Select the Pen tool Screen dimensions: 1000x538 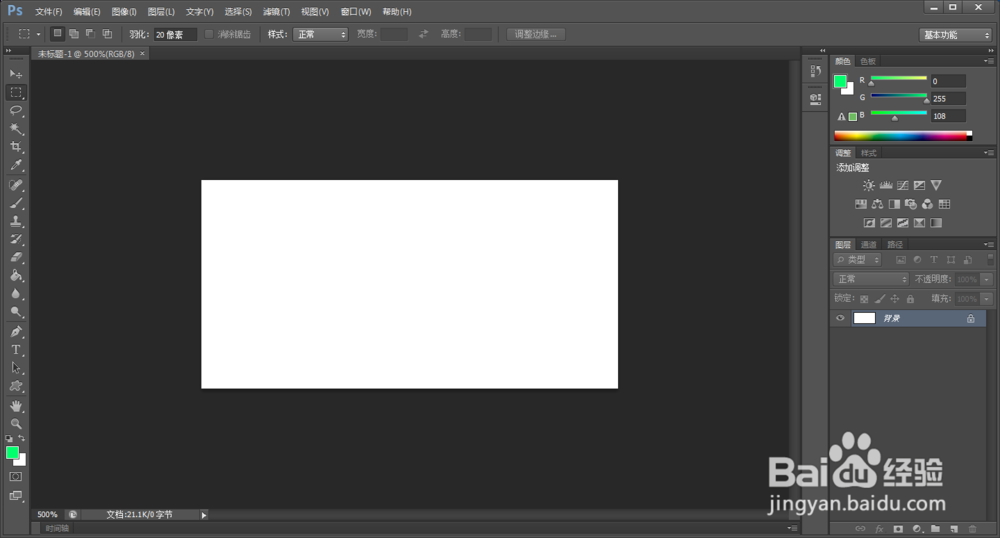pos(16,331)
